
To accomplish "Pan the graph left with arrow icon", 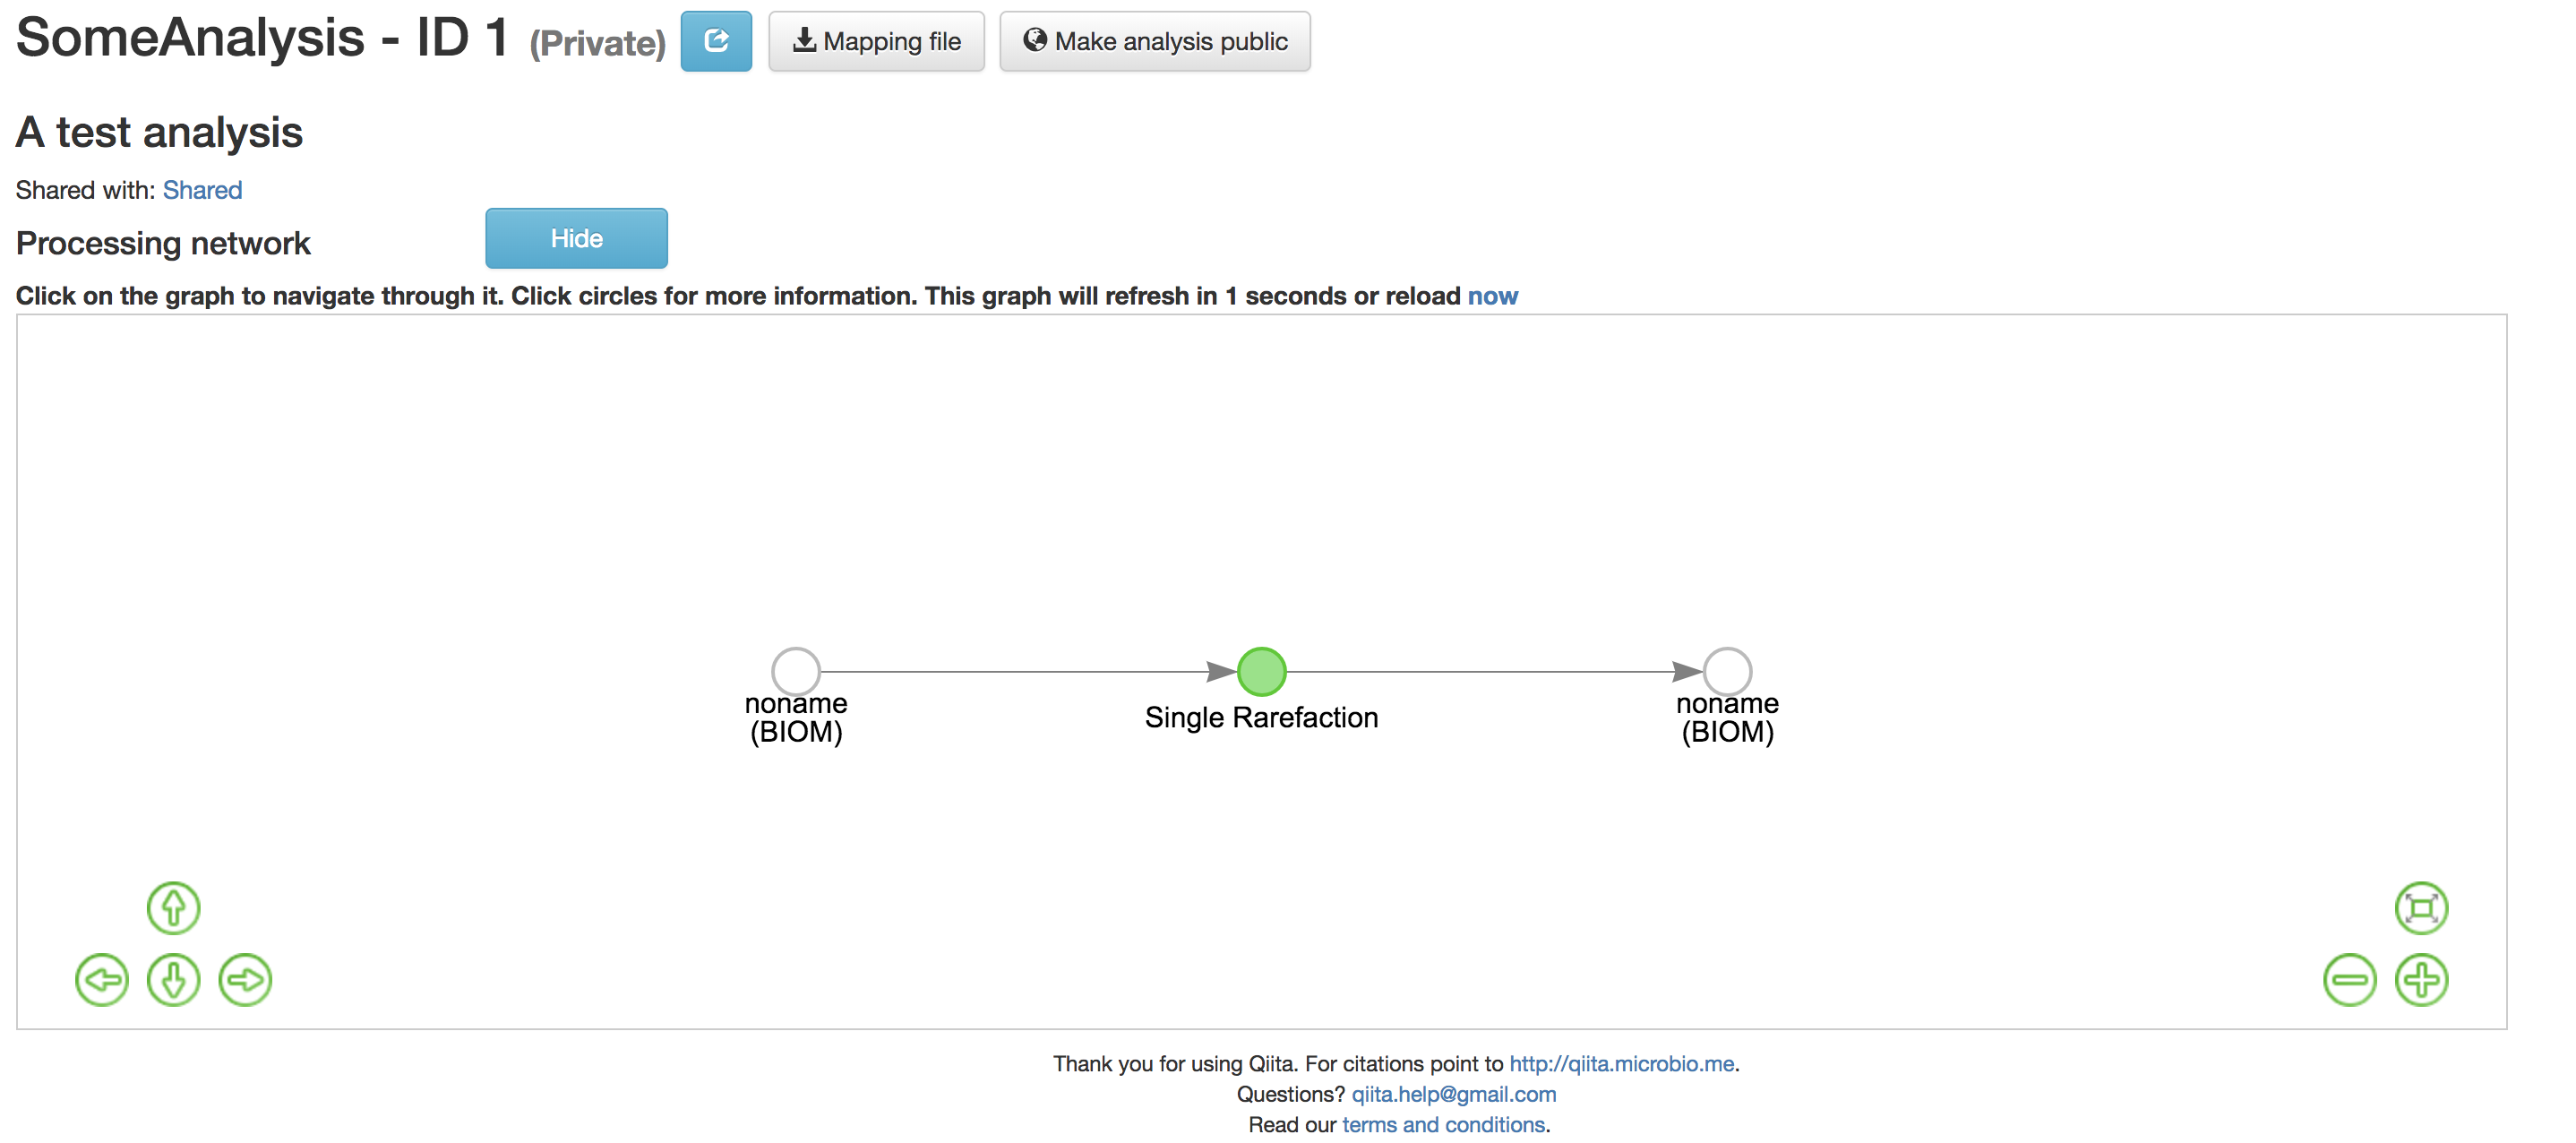I will (102, 979).
